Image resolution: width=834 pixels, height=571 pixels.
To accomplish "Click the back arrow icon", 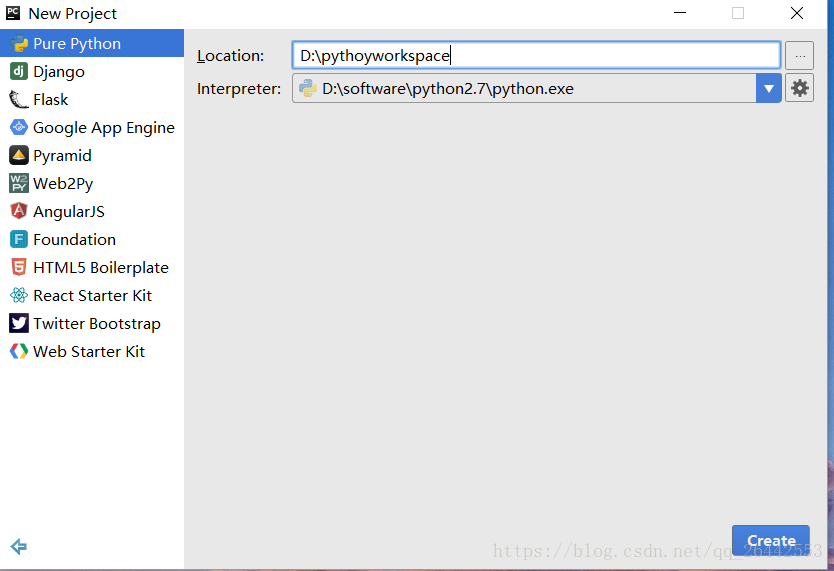I will pos(19,547).
